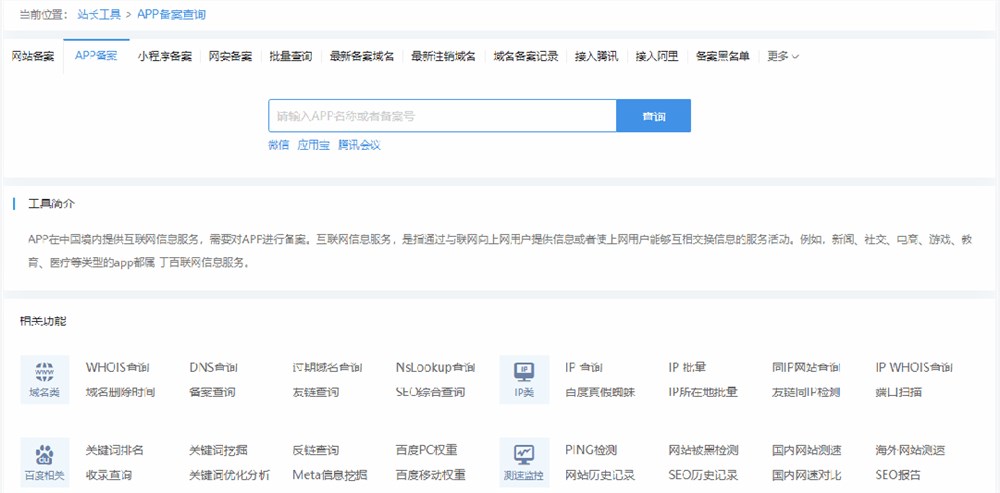
Task: Click the 微信 suggestion link
Action: click(278, 145)
